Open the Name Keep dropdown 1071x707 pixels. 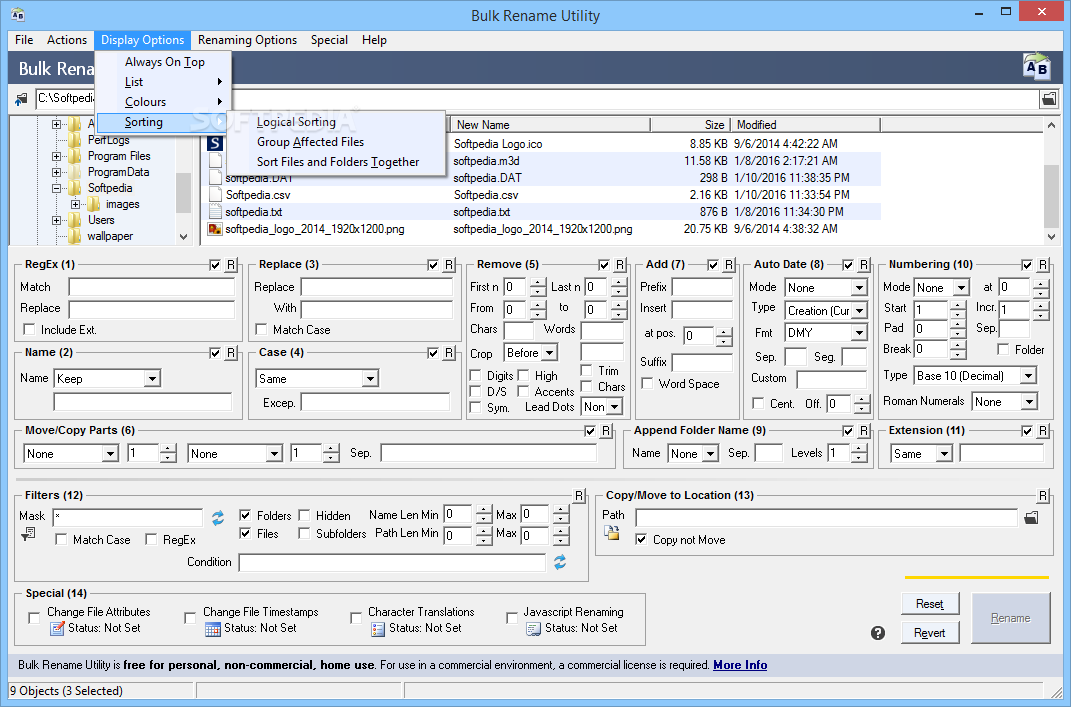pyautogui.click(x=152, y=378)
